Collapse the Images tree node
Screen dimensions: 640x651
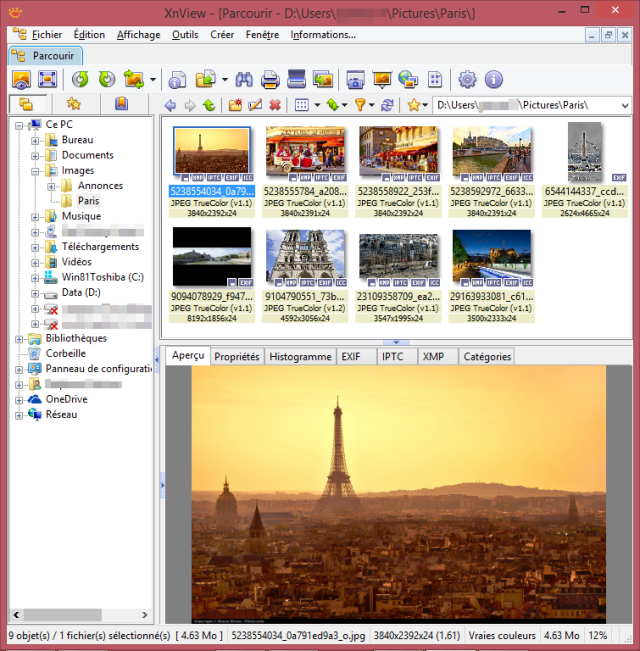pyautogui.click(x=35, y=171)
